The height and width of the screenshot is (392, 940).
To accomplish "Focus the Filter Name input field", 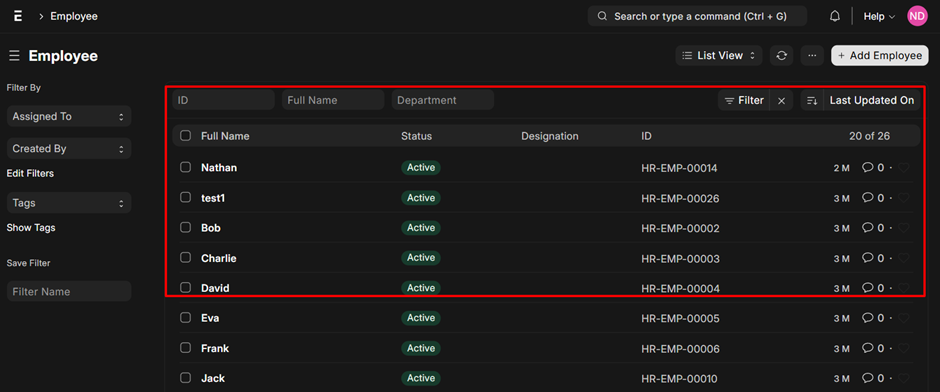I will tap(69, 291).
